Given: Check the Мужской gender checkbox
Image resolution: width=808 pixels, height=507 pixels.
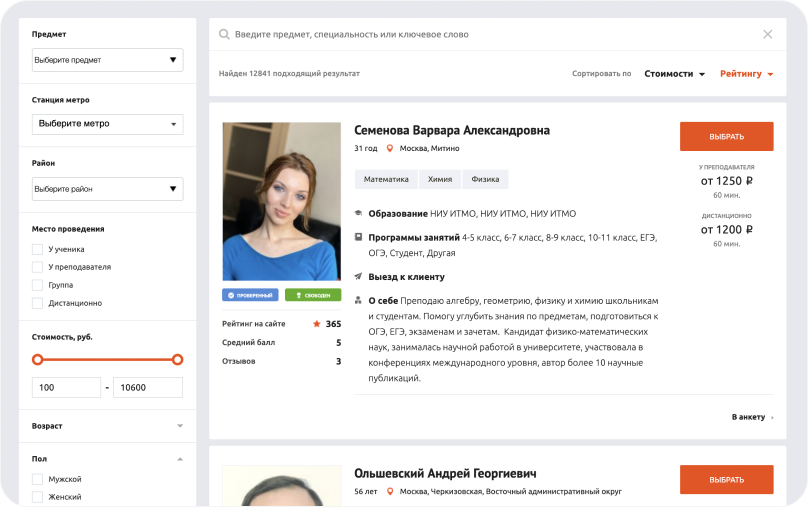Looking at the screenshot, I should (x=37, y=479).
